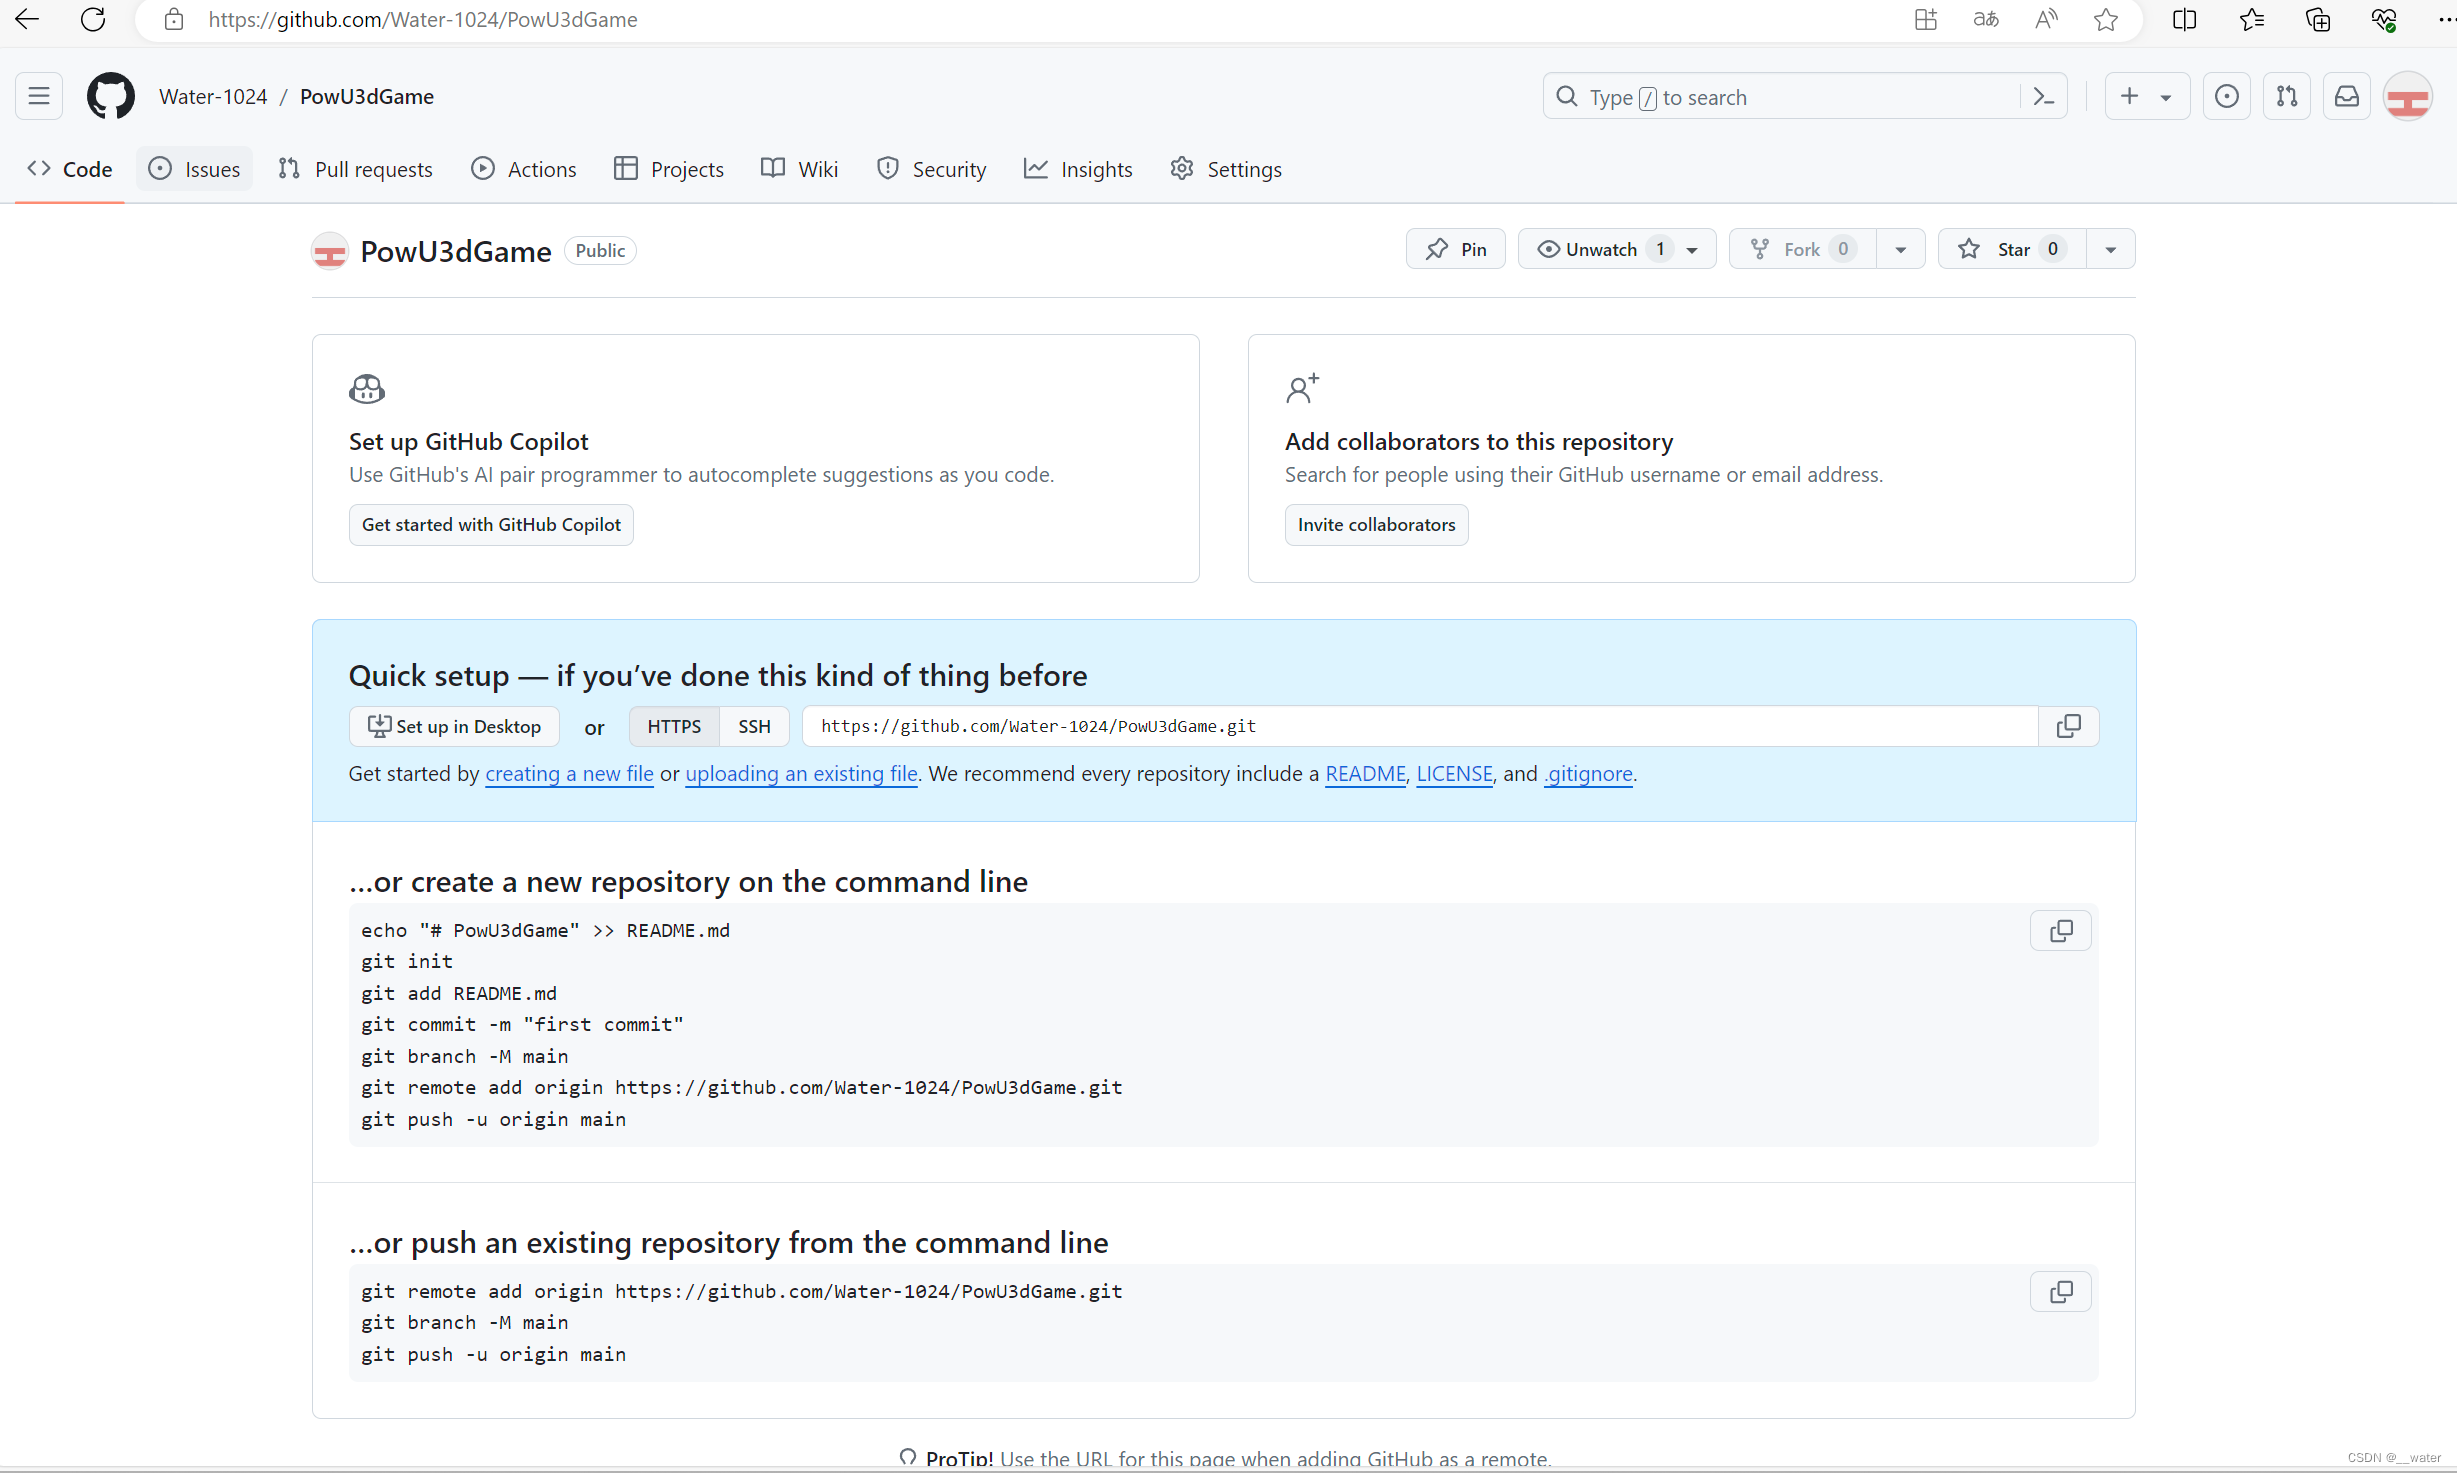This screenshot has height=1473, width=2457.
Task: Open the Settings tab
Action: [1226, 170]
